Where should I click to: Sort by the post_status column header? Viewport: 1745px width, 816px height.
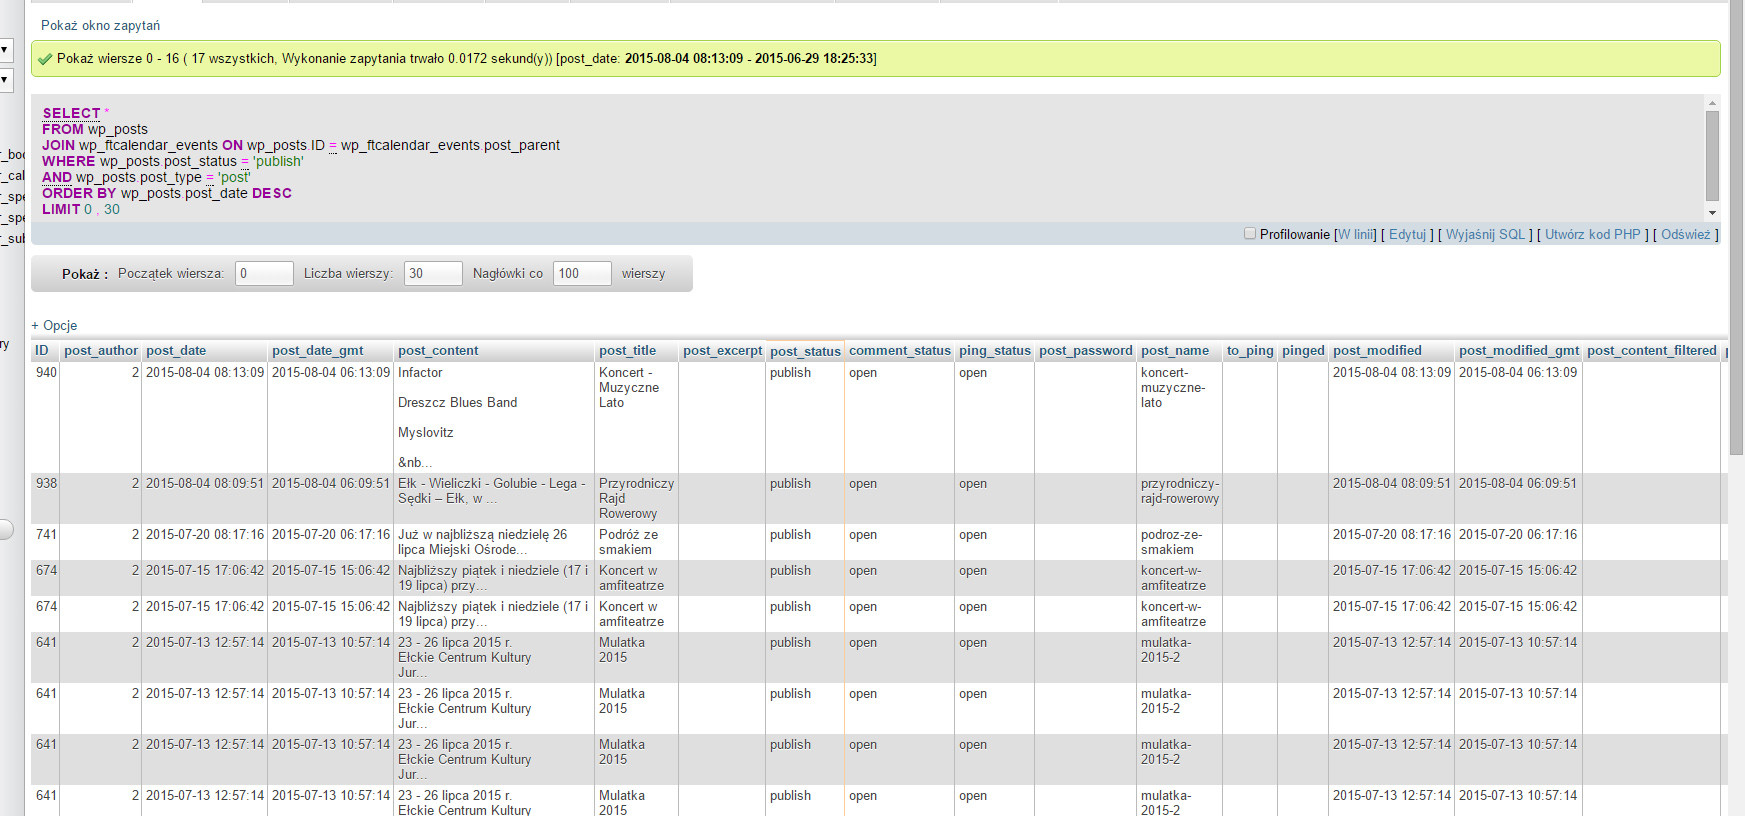(805, 351)
